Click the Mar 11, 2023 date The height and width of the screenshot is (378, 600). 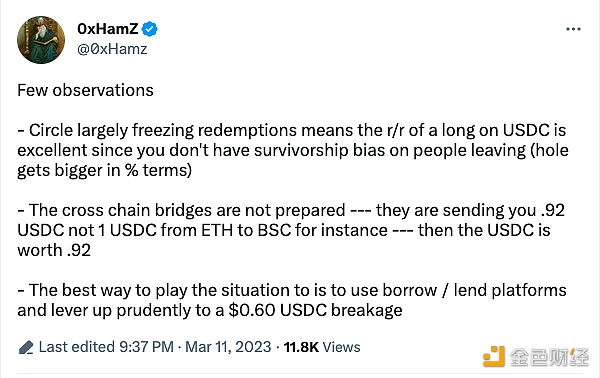[x=228, y=347]
